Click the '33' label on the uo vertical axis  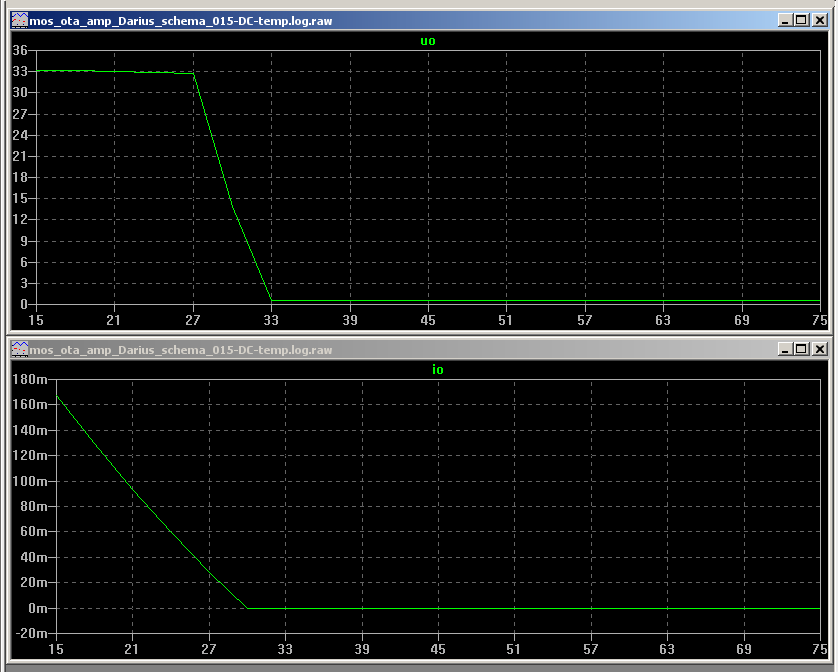click(20, 71)
